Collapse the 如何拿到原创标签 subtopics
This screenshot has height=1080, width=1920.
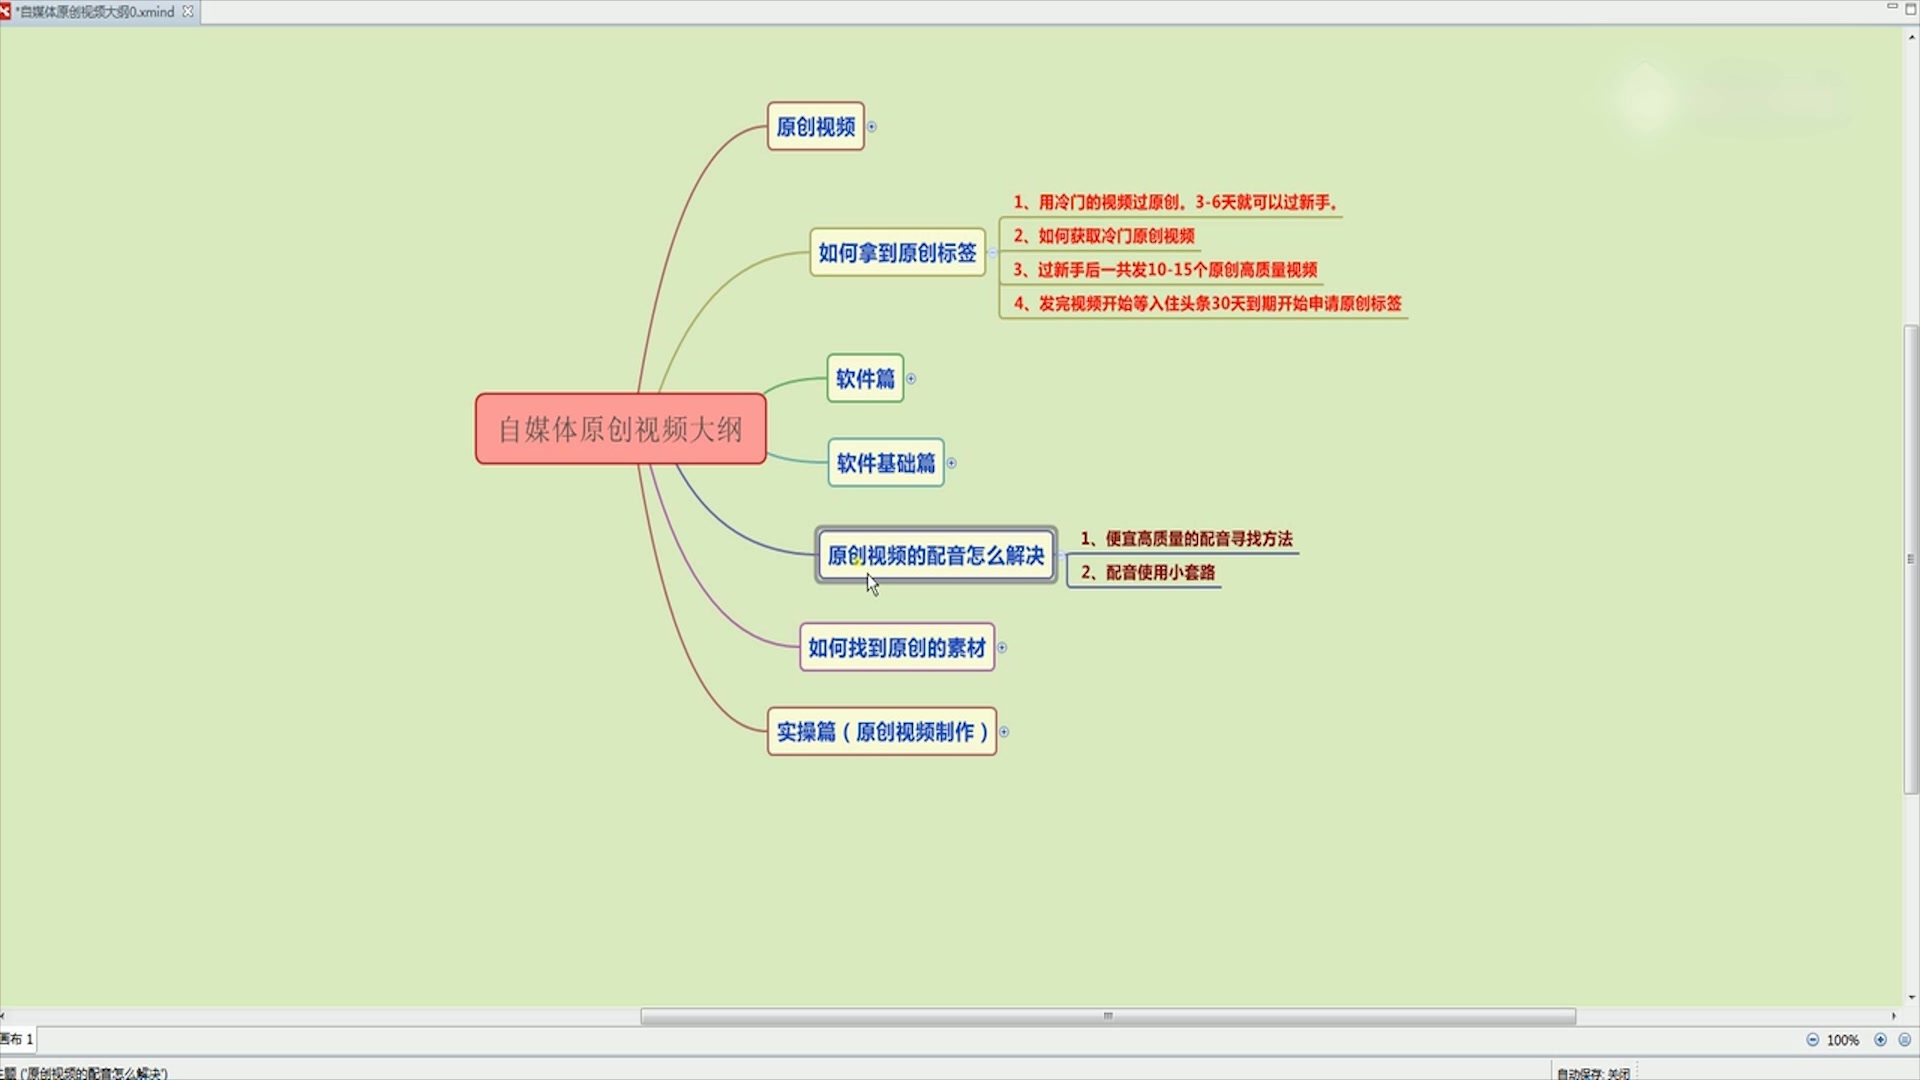click(x=993, y=253)
